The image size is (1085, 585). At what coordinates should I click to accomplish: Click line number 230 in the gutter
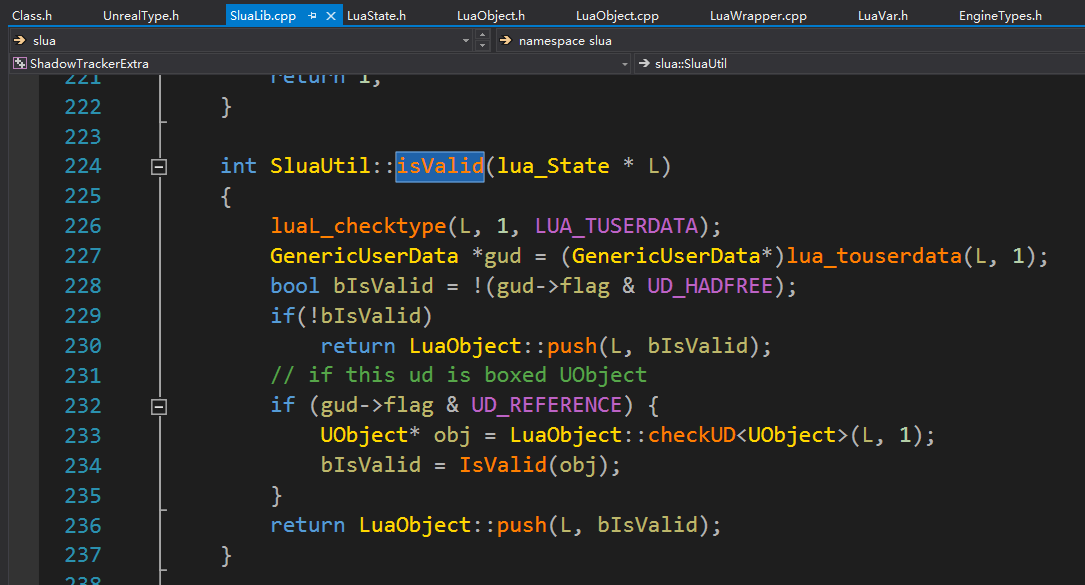click(x=83, y=345)
